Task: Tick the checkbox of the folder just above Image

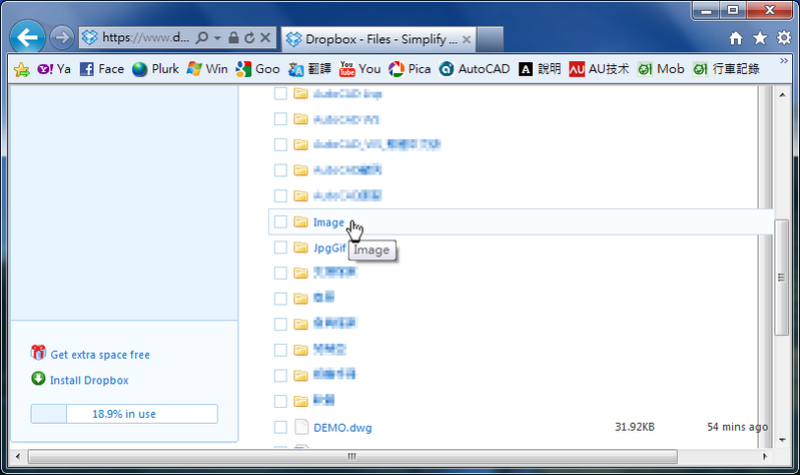Action: coord(280,196)
